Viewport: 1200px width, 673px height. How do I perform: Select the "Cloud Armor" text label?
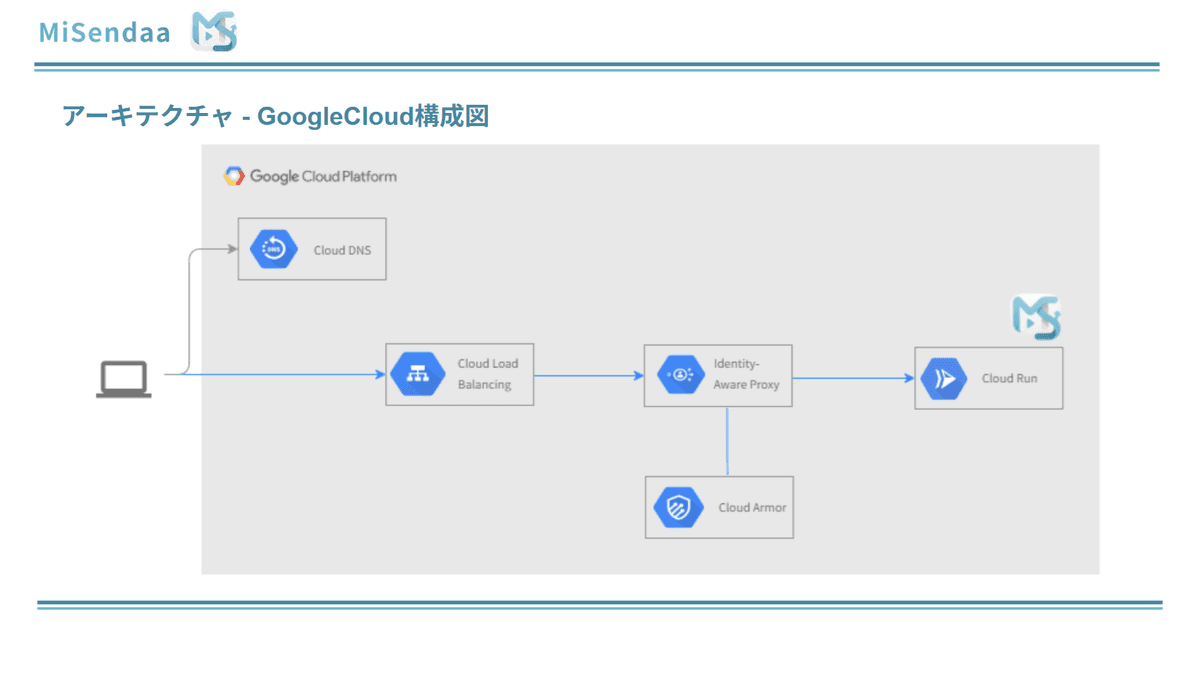752,507
